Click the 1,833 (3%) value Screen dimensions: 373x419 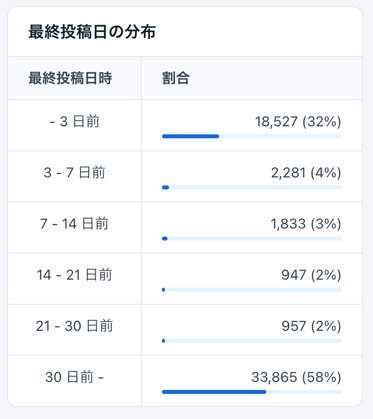pos(306,224)
